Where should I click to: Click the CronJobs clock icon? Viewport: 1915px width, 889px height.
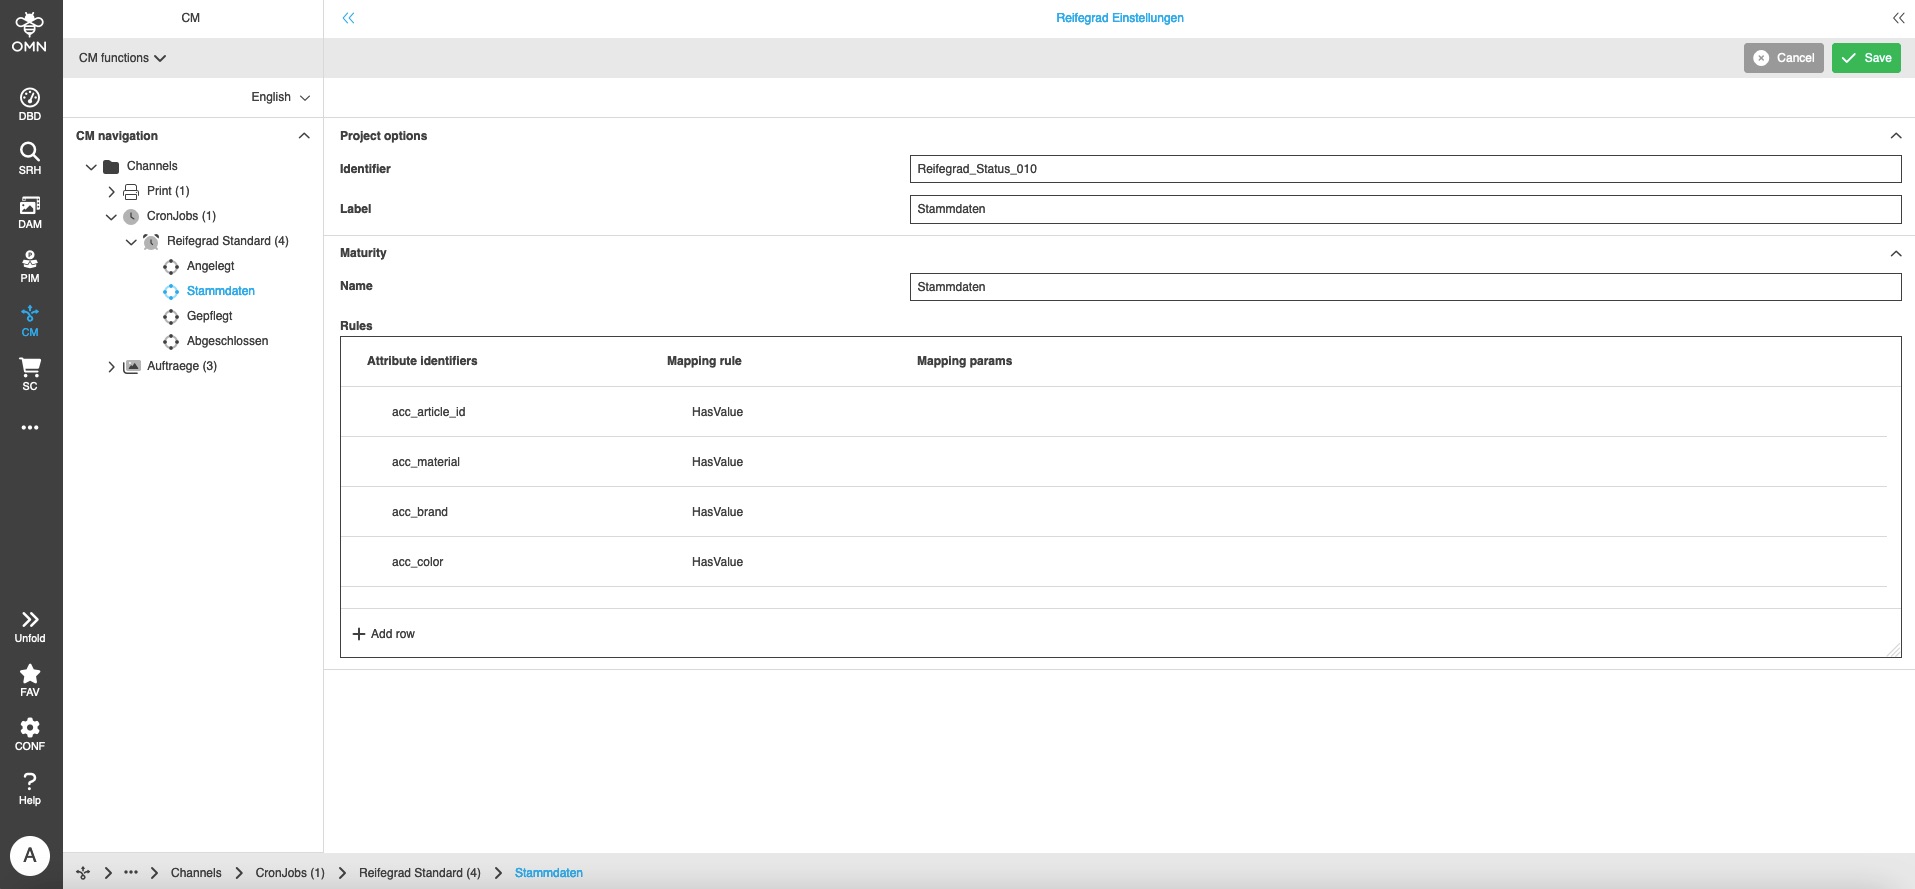tap(131, 217)
